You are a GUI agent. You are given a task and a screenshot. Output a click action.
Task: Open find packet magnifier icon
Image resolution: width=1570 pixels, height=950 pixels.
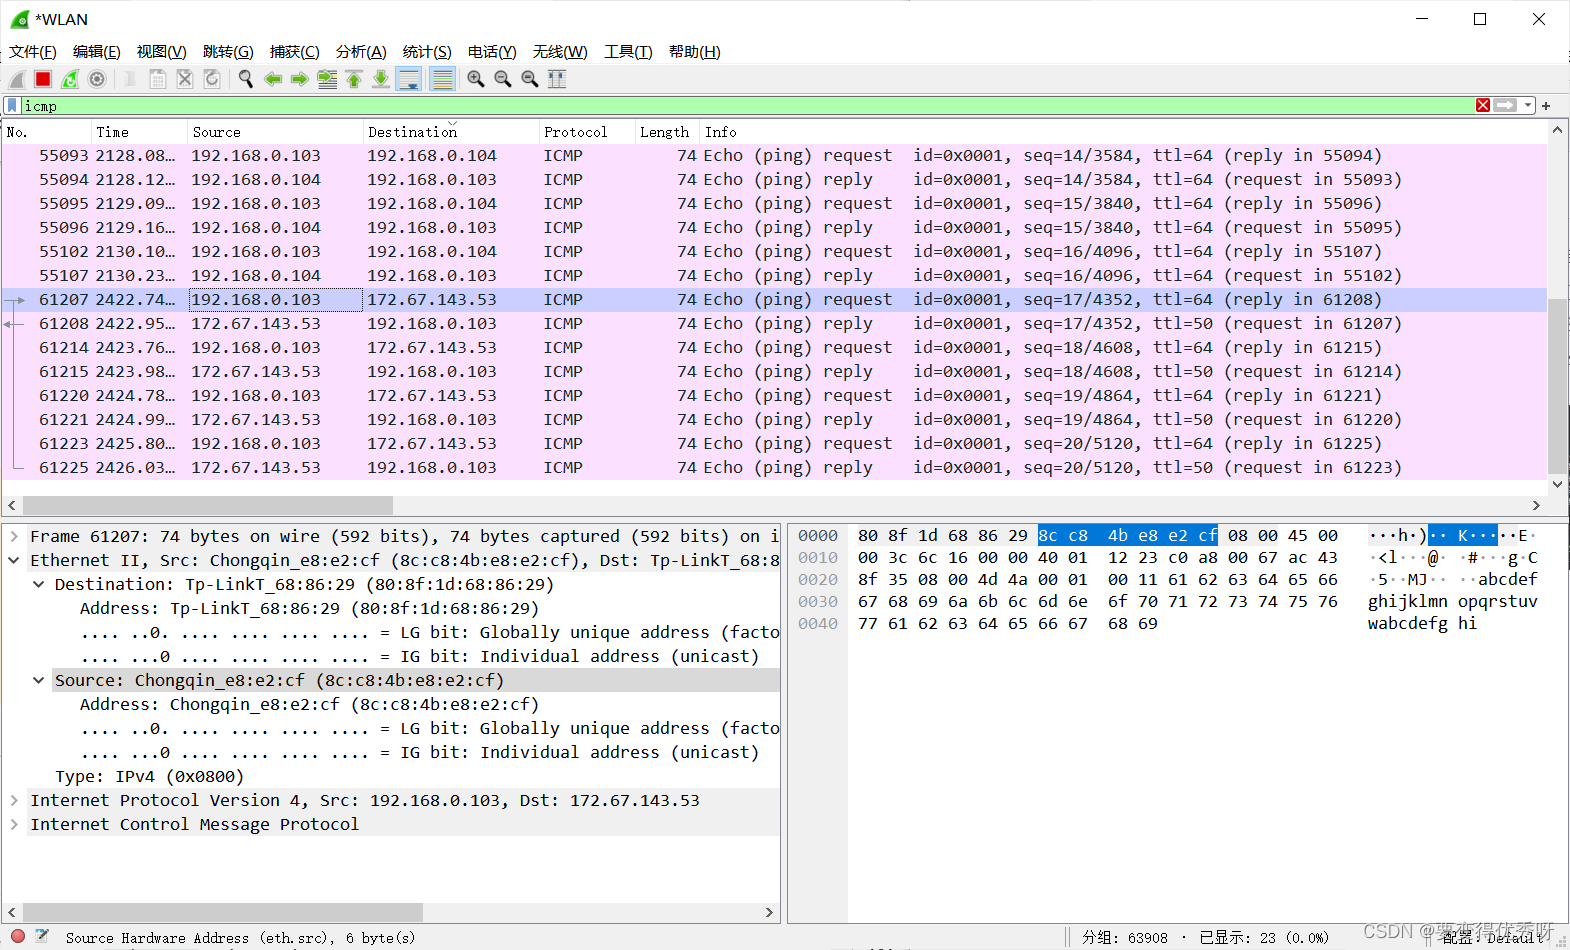tap(245, 79)
